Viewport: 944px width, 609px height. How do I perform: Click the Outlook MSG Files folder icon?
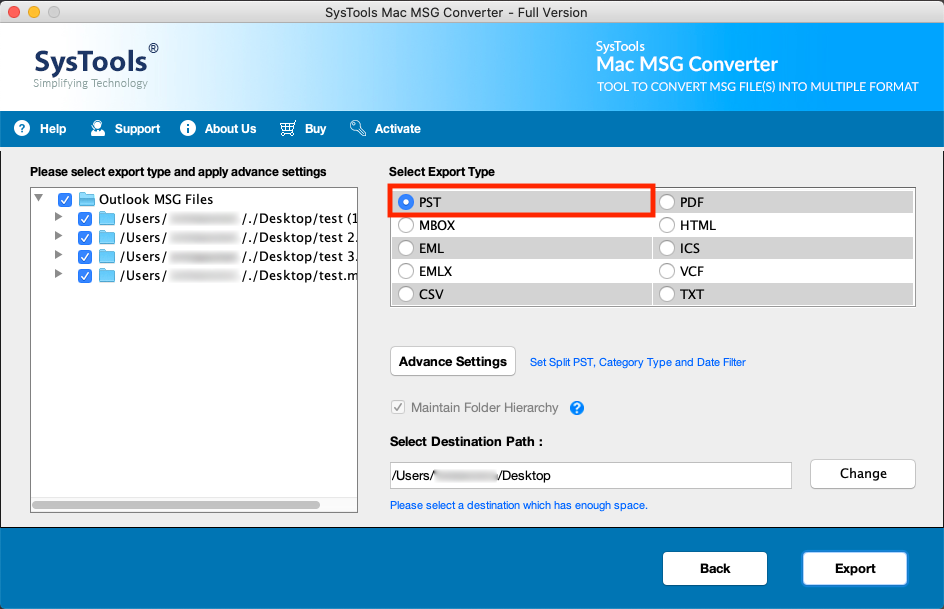(x=87, y=199)
